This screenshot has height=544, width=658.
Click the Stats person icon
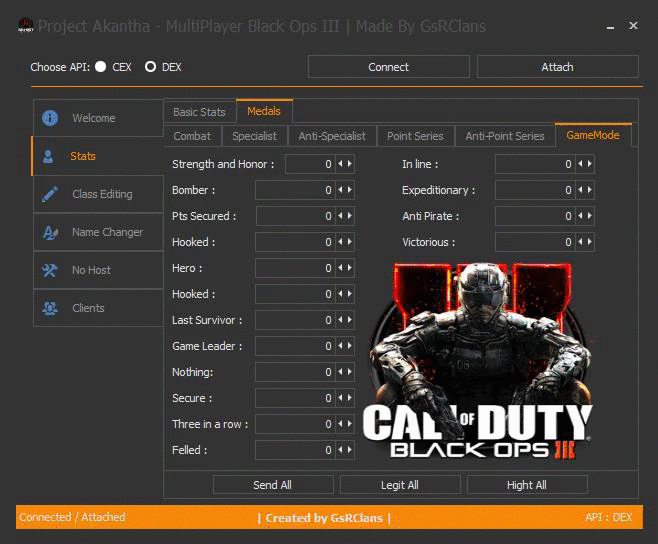[48, 157]
